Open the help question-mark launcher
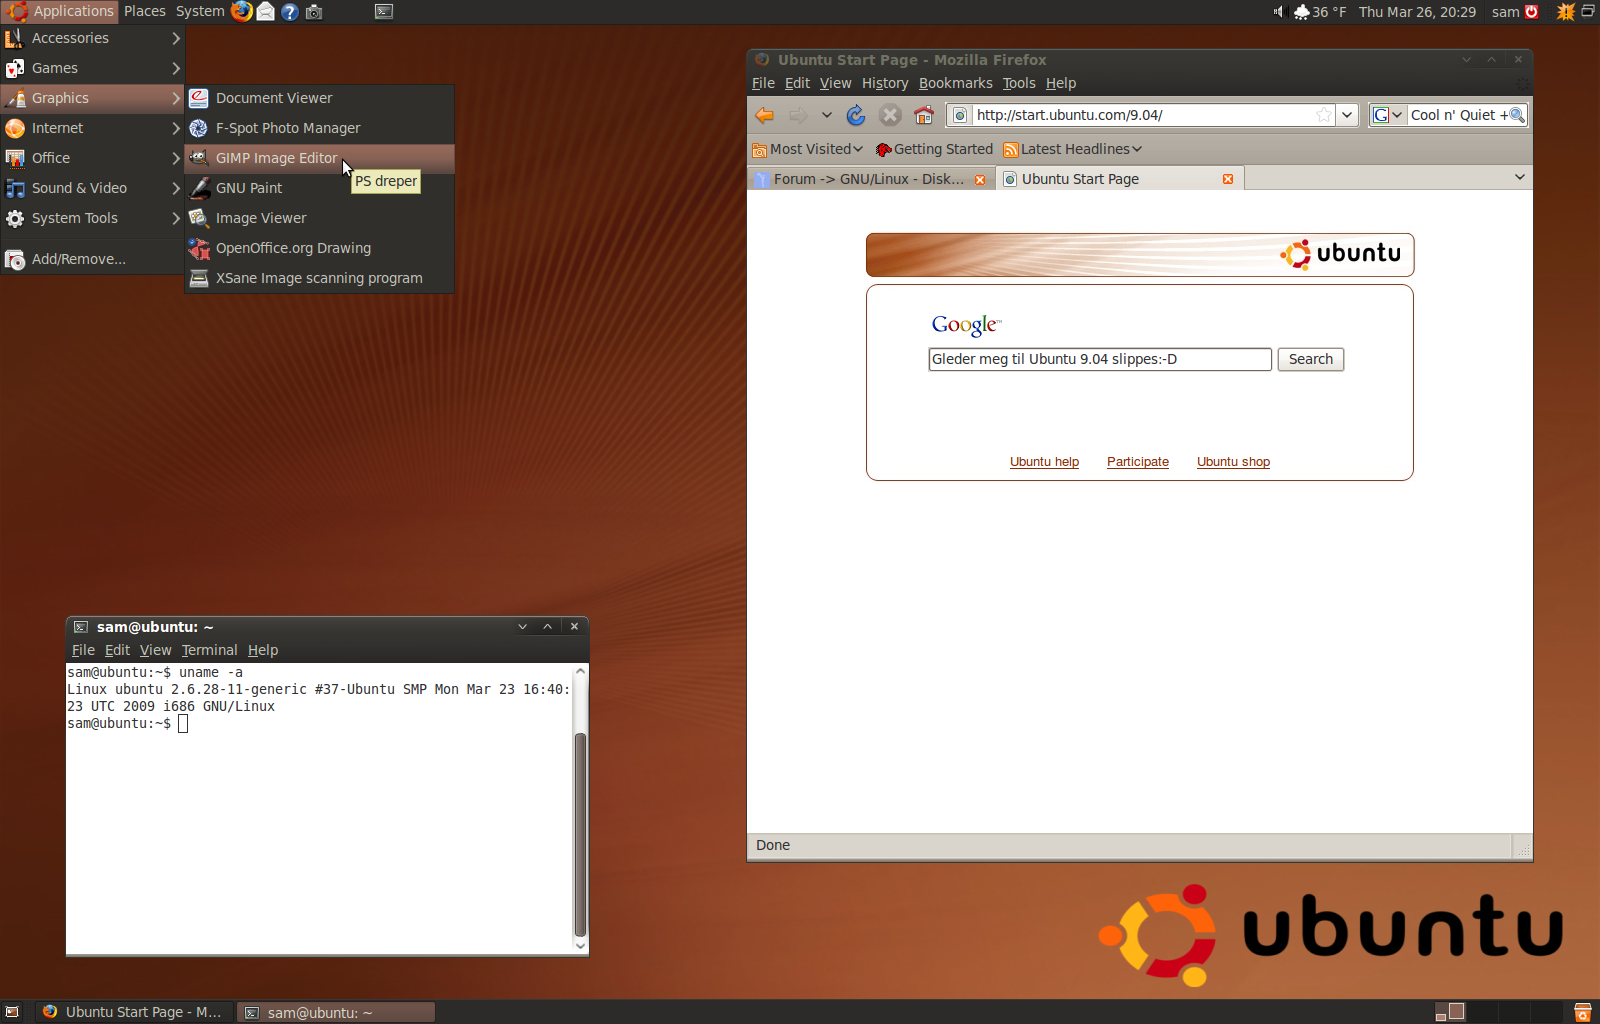This screenshot has width=1600, height=1024. tap(290, 12)
